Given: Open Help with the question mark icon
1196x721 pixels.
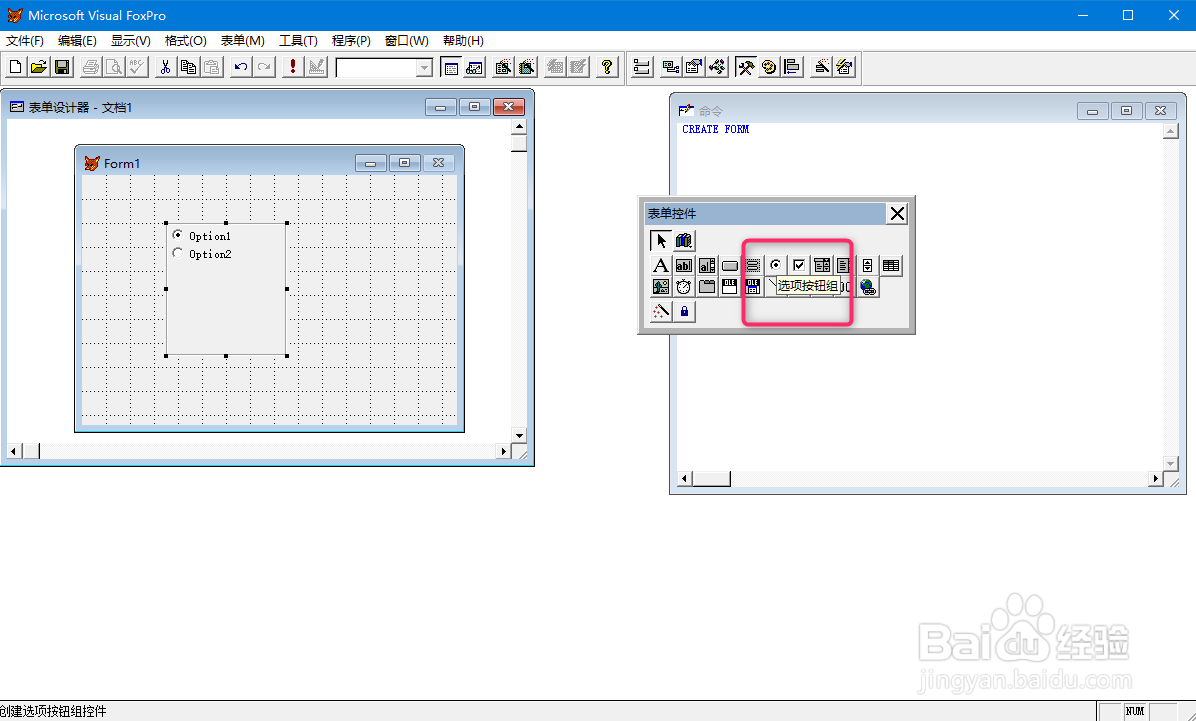Looking at the screenshot, I should click(607, 67).
